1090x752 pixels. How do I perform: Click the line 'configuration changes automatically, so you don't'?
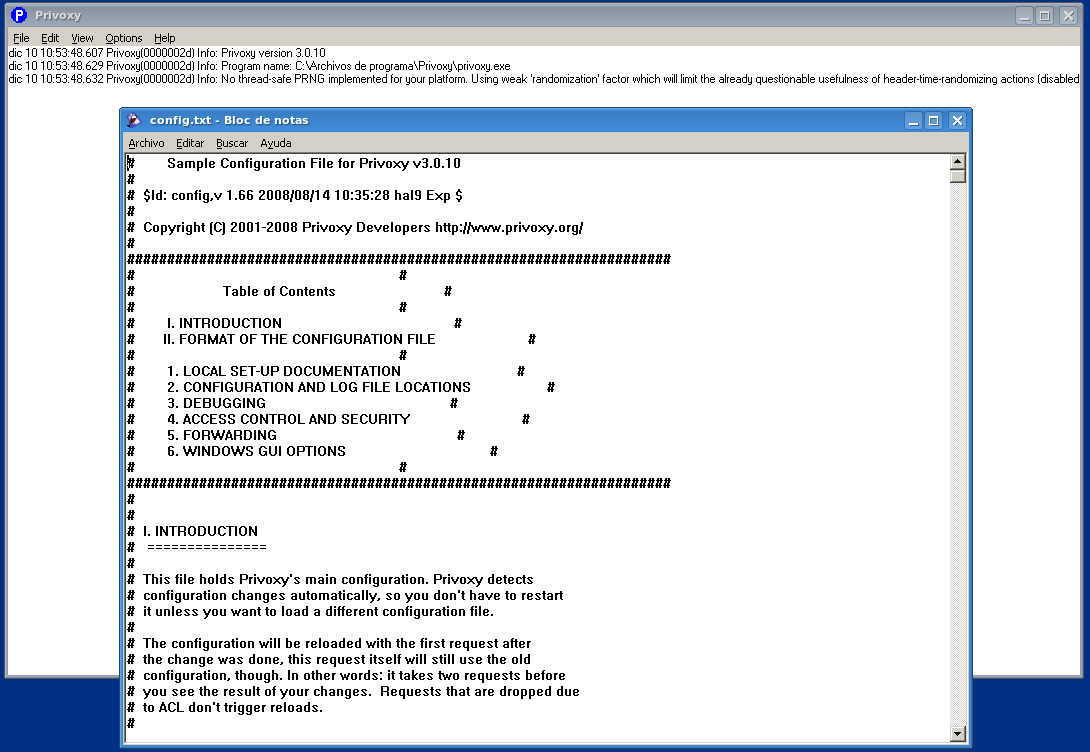pos(353,596)
